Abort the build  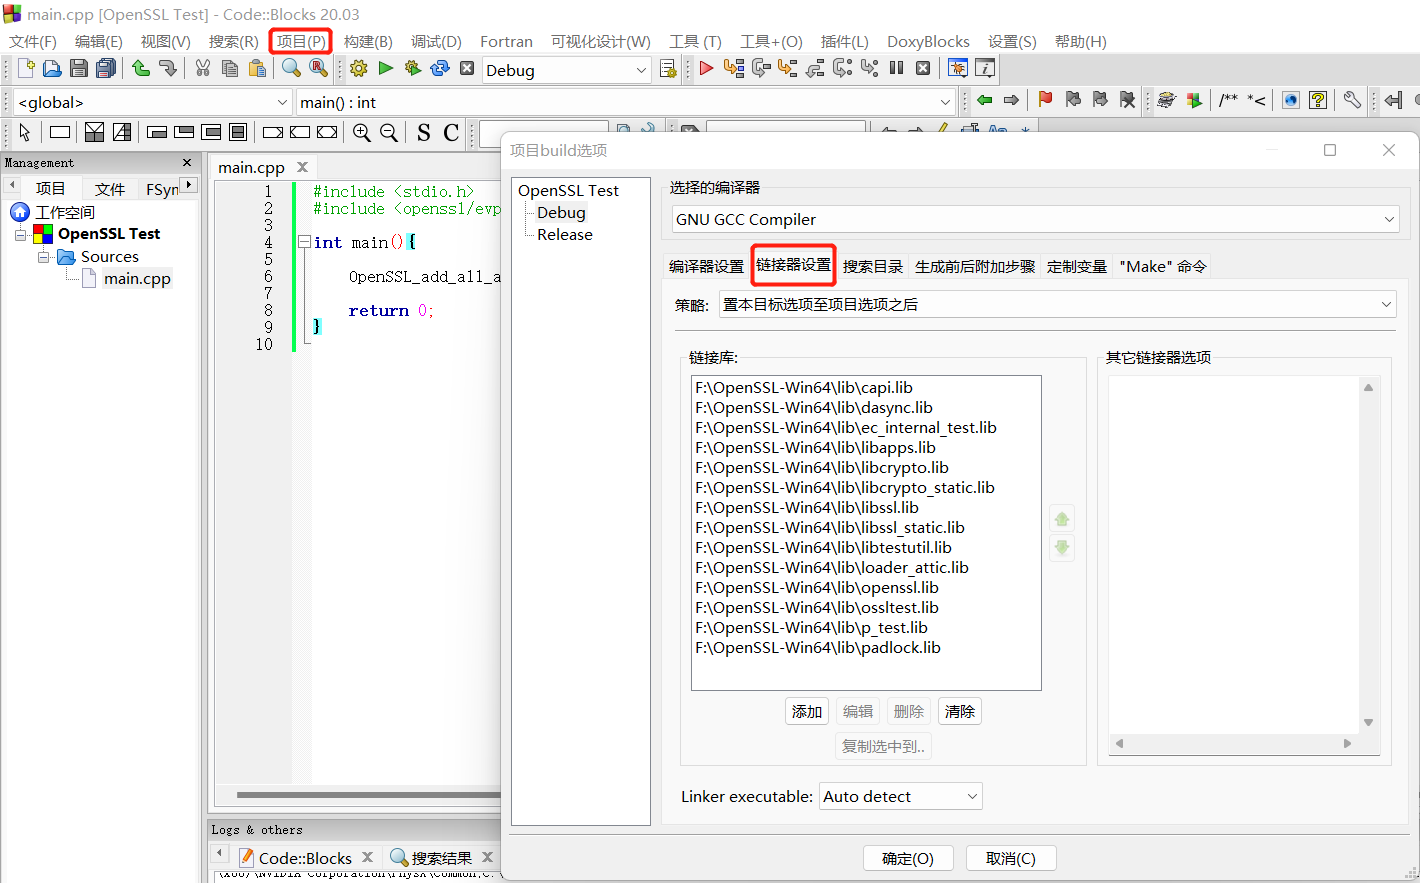(x=466, y=68)
